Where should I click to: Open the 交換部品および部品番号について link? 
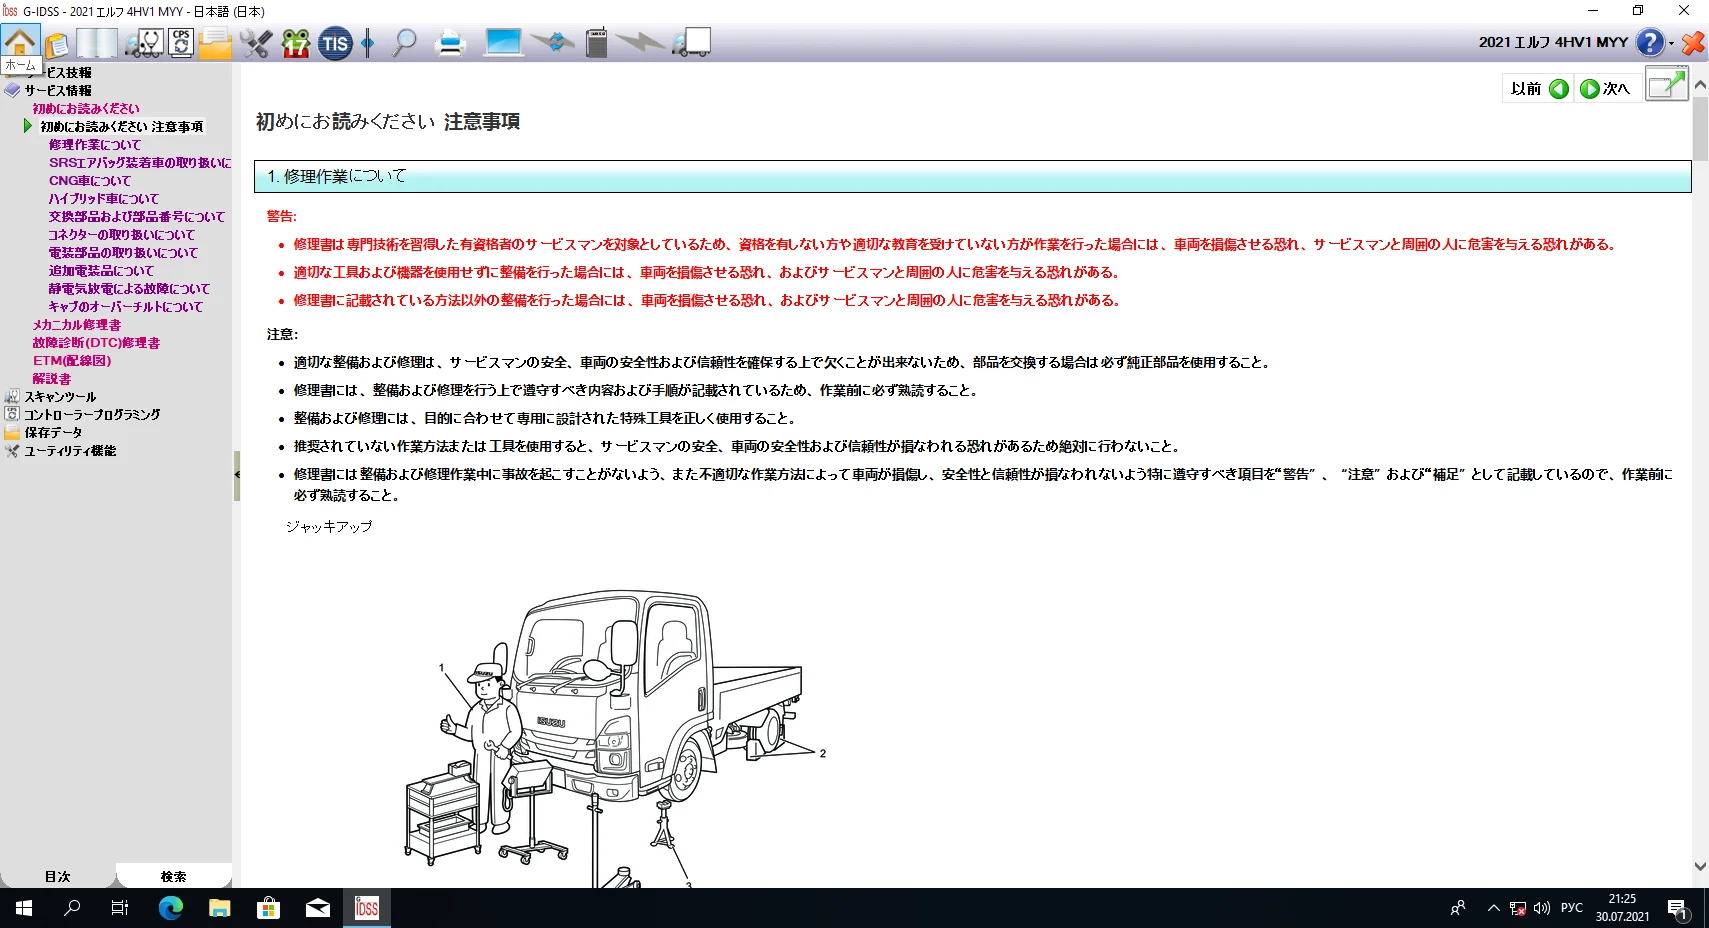(x=137, y=216)
